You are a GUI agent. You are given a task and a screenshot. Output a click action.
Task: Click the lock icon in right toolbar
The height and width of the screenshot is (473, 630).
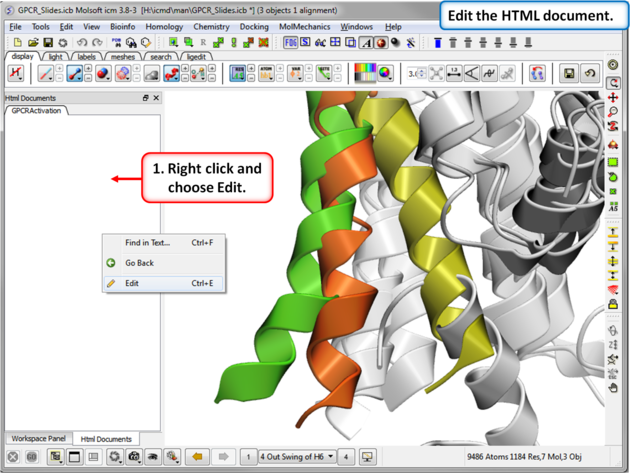[613, 304]
